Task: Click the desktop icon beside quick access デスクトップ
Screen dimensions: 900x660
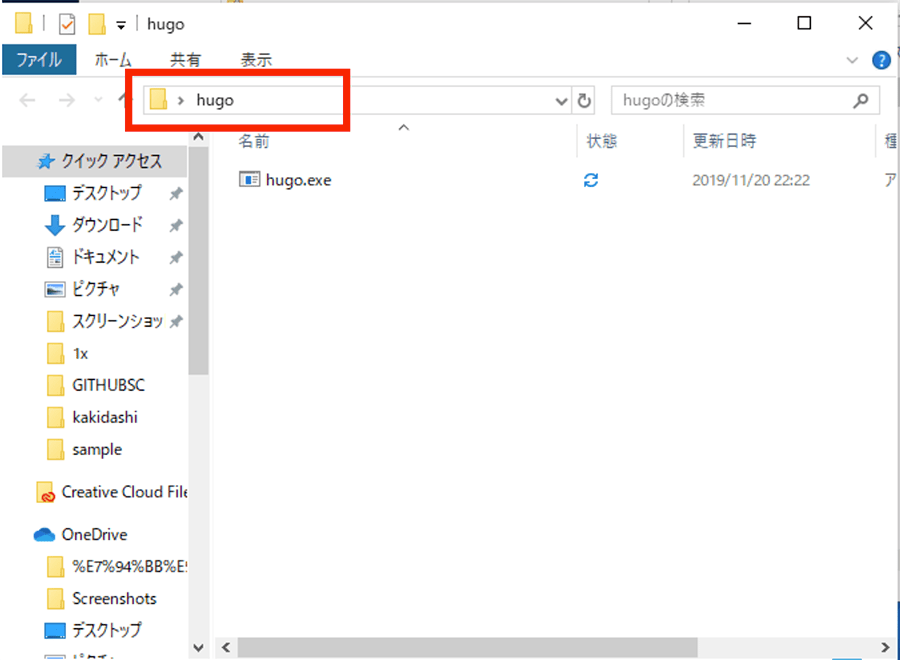Action: [55, 194]
